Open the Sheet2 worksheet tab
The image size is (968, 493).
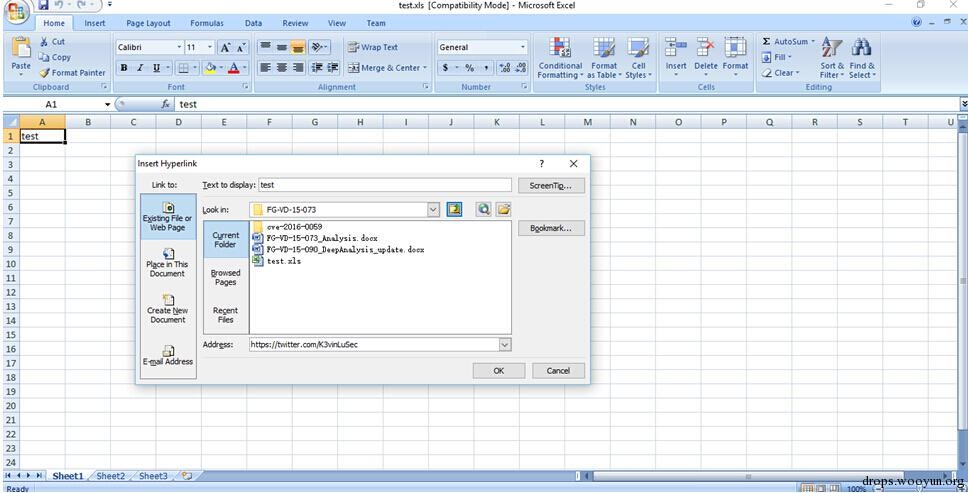(111, 476)
